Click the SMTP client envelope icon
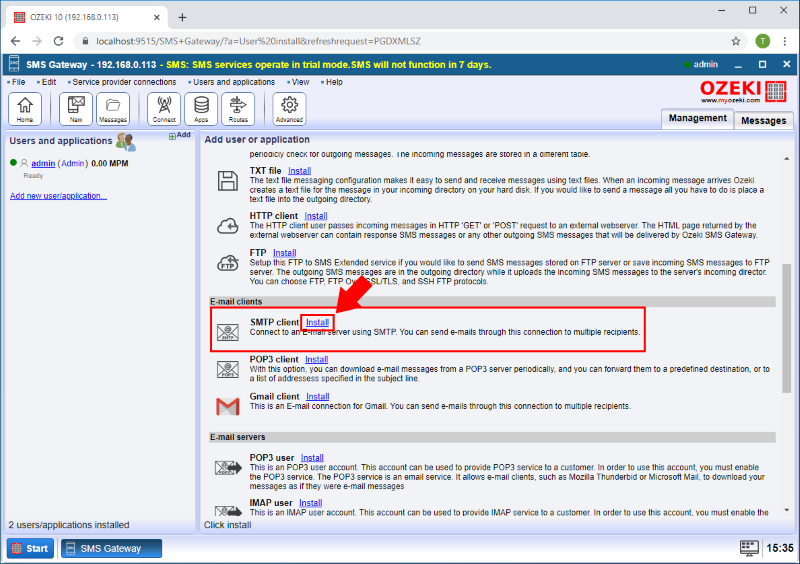The width and height of the screenshot is (800, 564). pyautogui.click(x=228, y=332)
